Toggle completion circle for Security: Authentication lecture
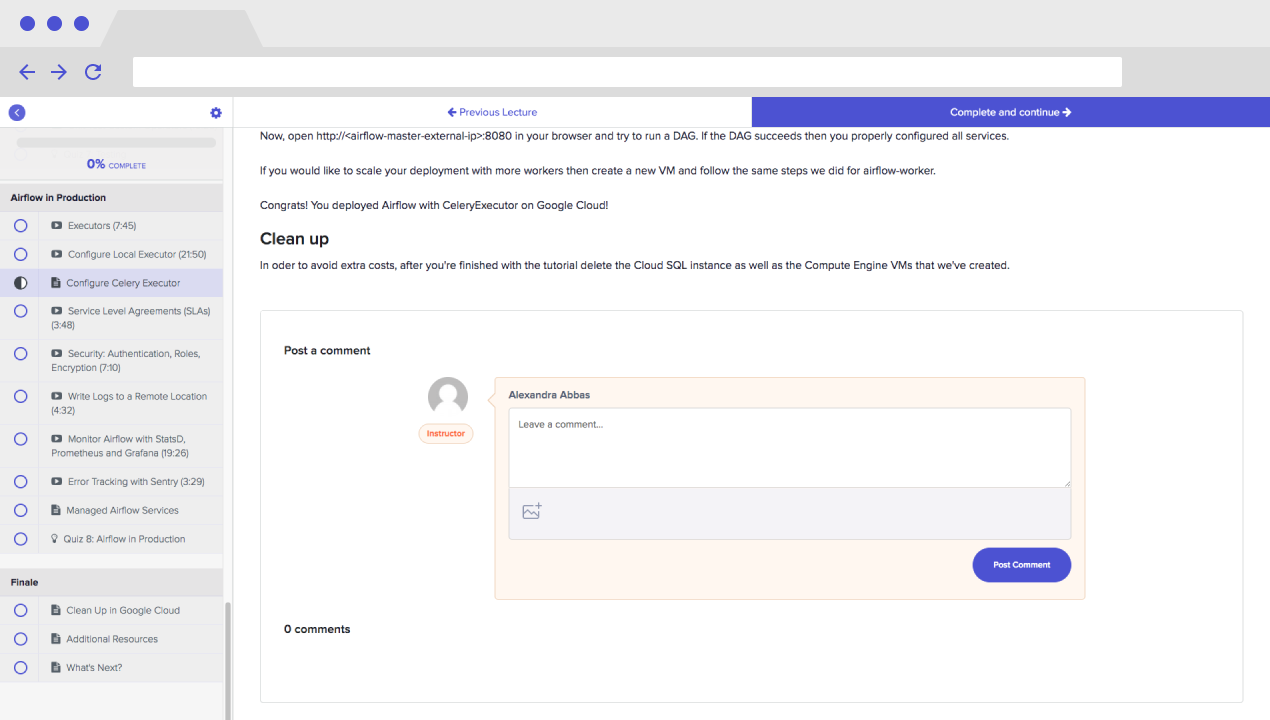 [21, 354]
